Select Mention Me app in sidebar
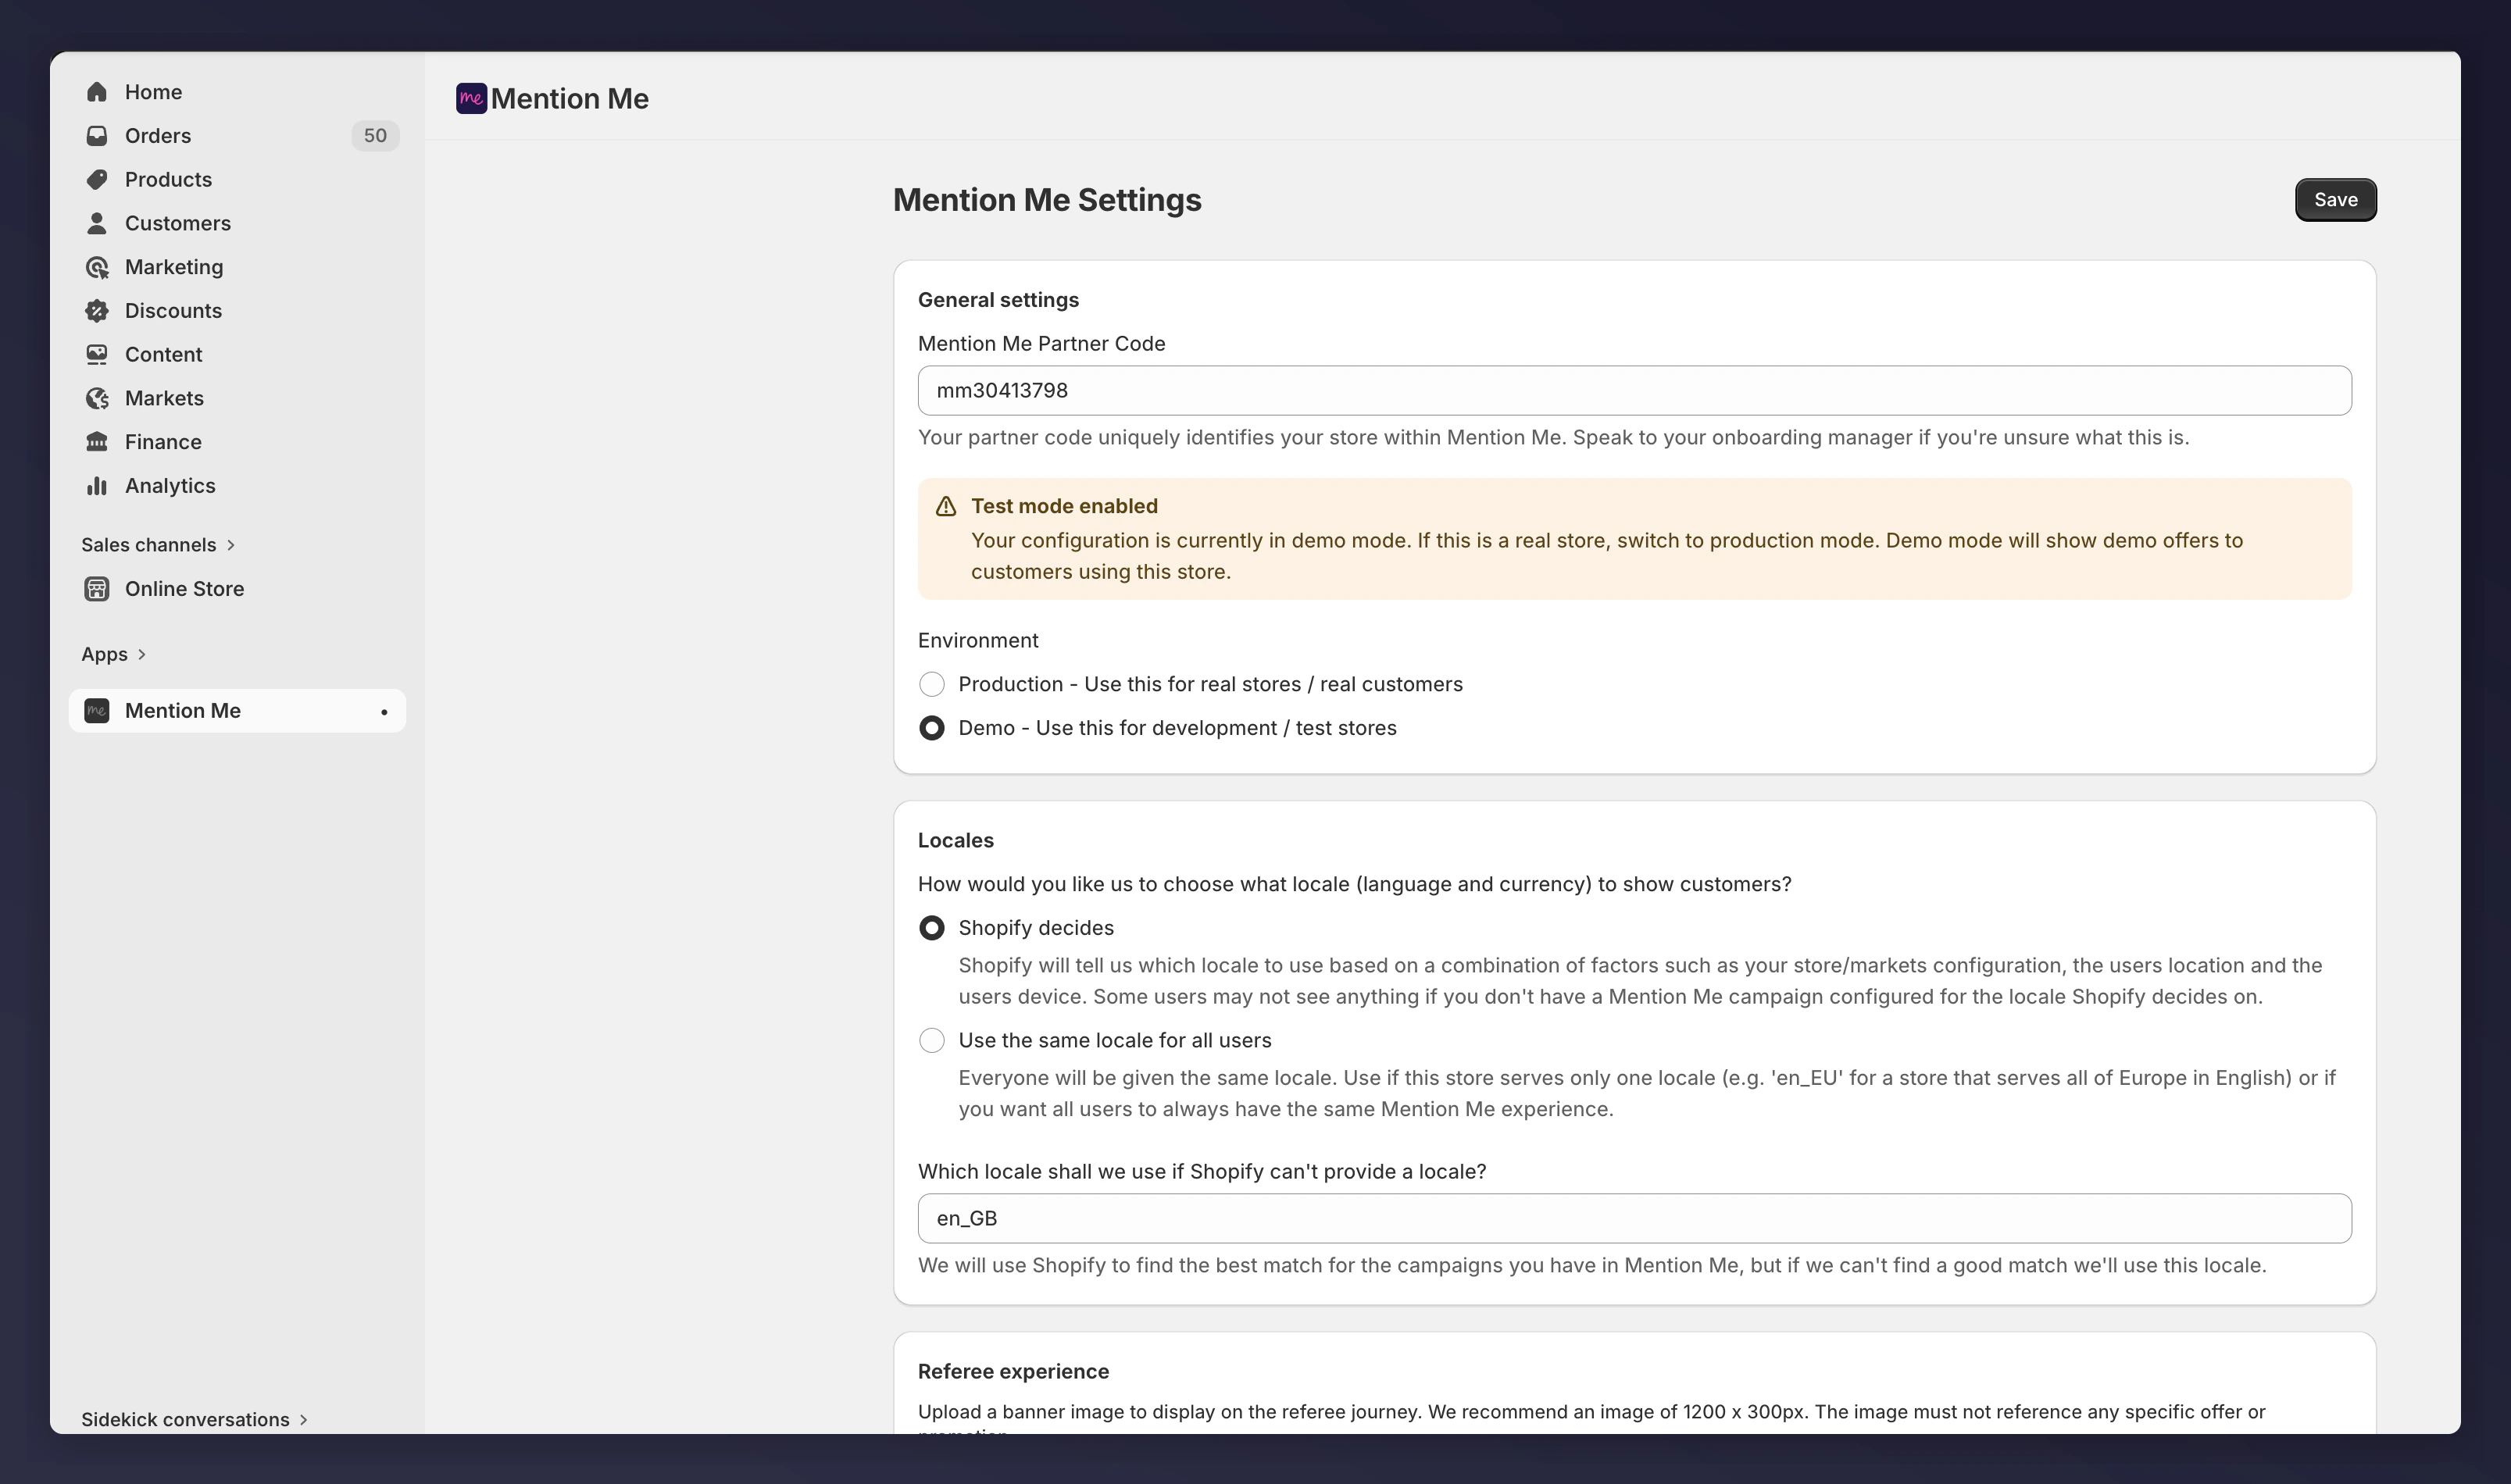Viewport: 2511px width, 1484px height. click(x=237, y=711)
